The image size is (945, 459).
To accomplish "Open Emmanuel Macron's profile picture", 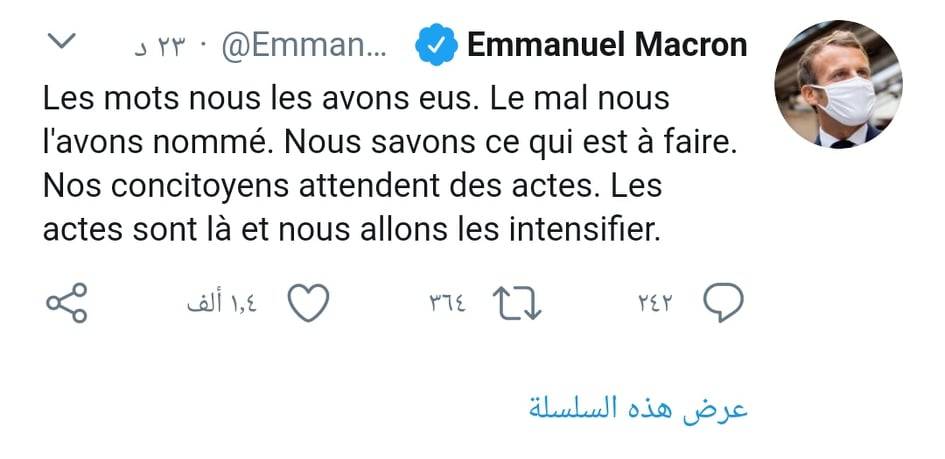I will click(x=839, y=85).
